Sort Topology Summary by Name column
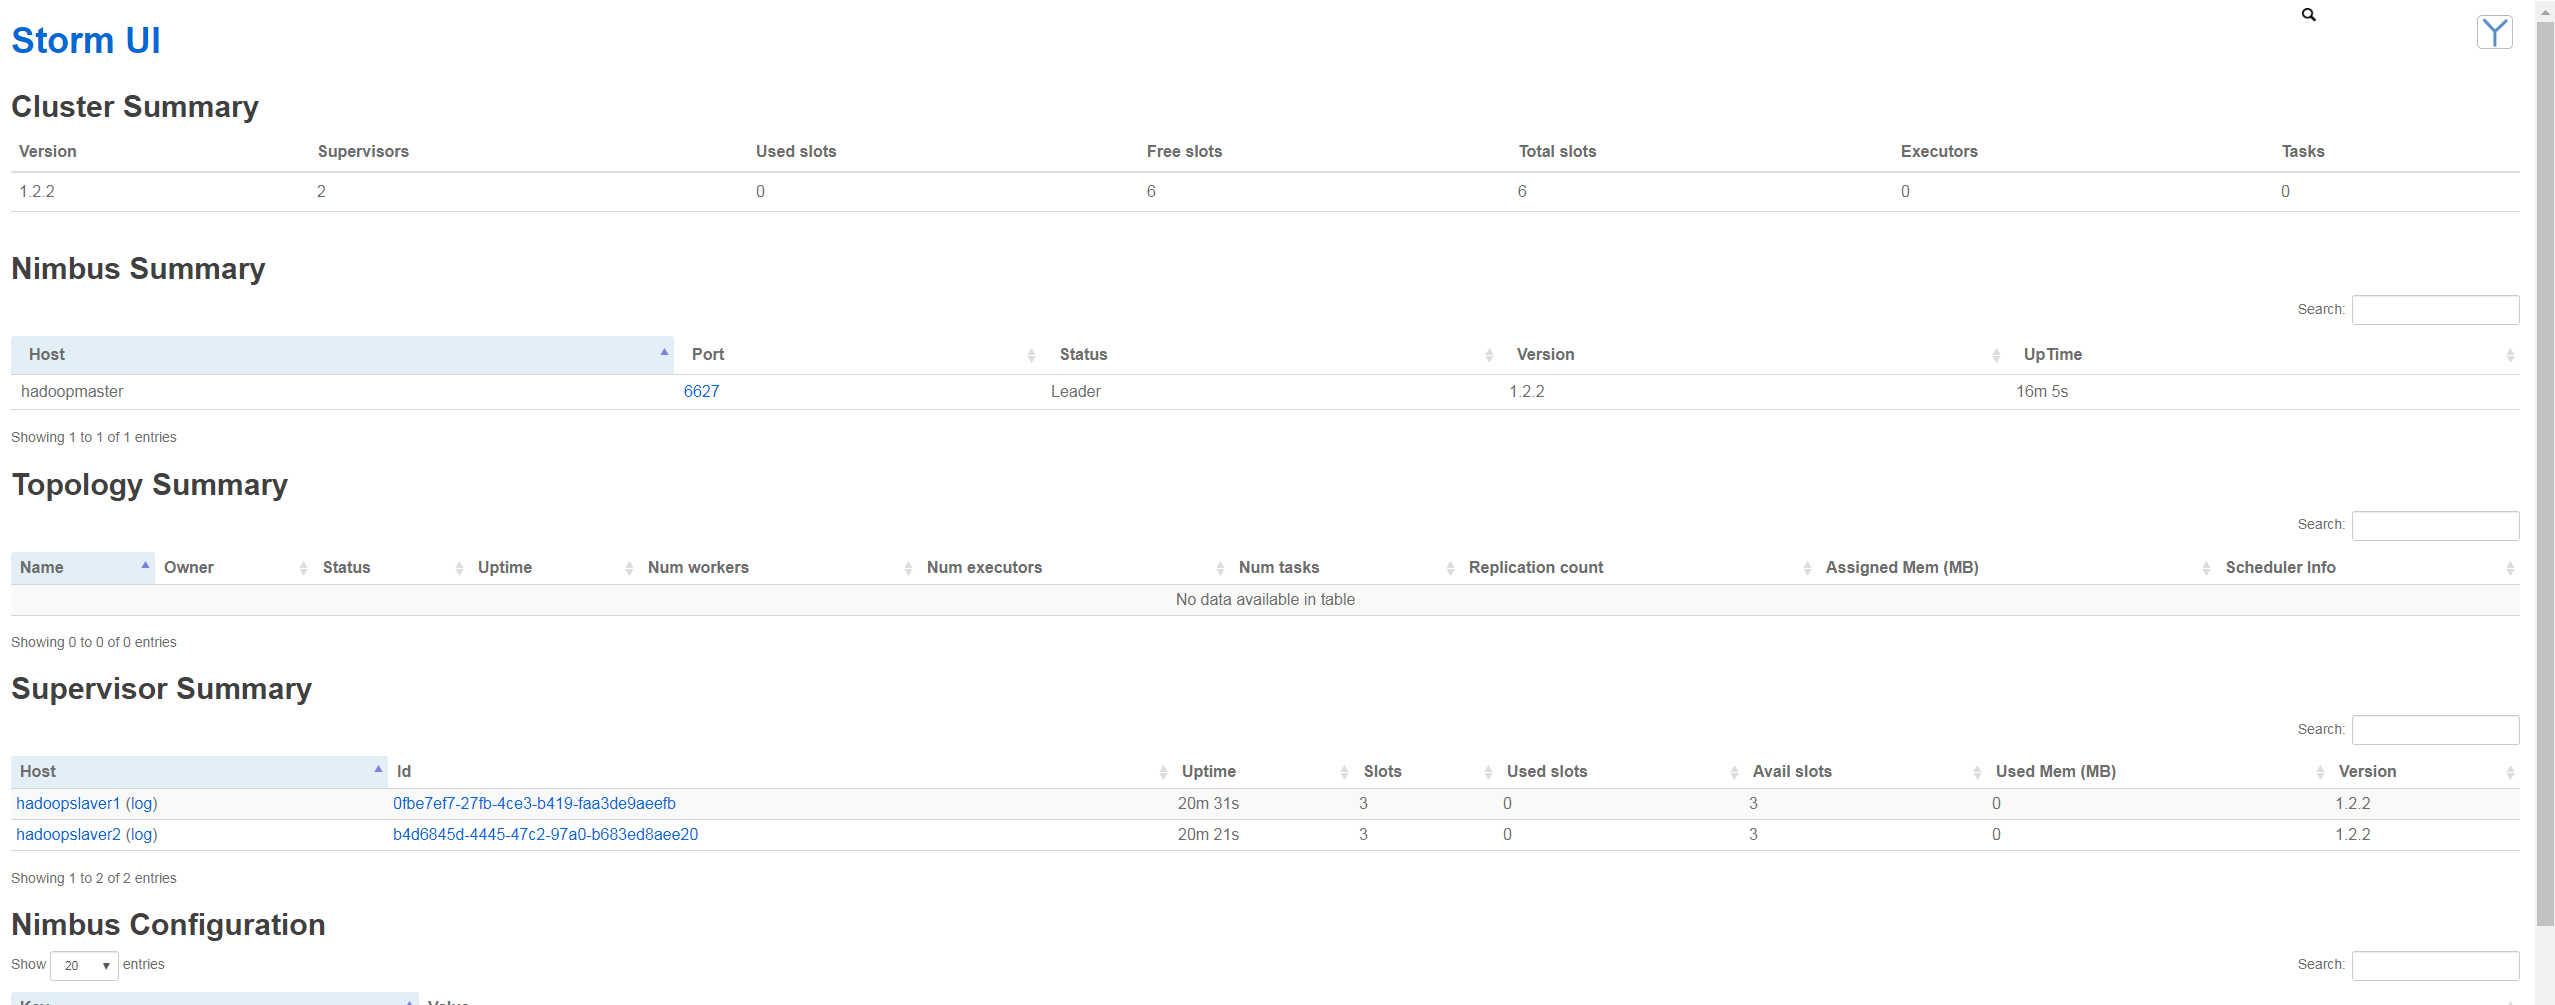The image size is (2555, 1005). click(83, 568)
